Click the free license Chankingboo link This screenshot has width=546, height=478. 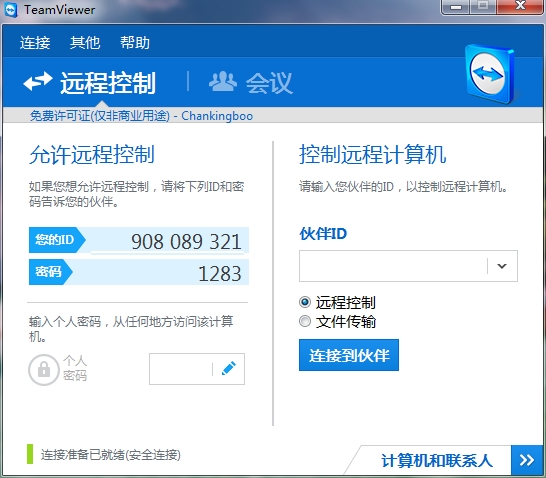click(x=141, y=116)
